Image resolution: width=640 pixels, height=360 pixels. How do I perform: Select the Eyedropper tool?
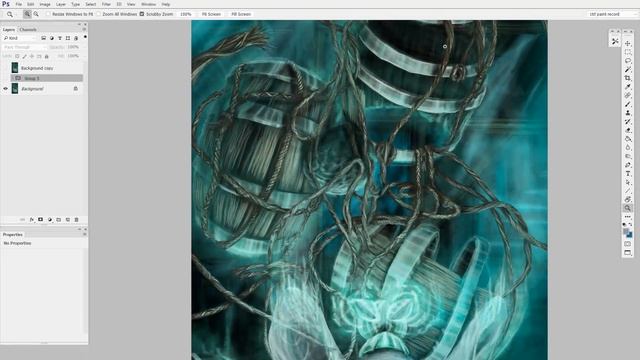627,87
